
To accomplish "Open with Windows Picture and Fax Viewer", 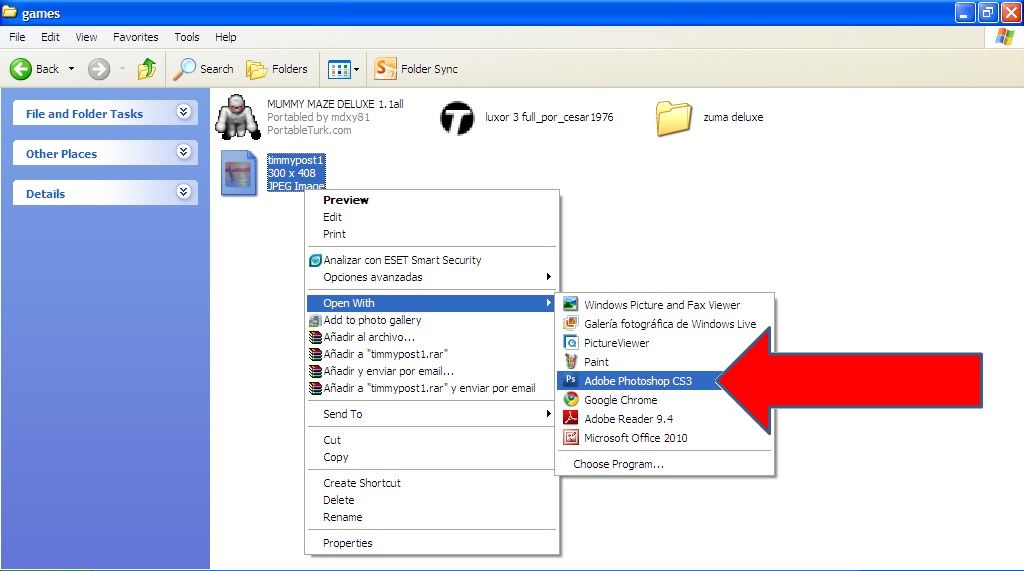I will click(x=665, y=305).
